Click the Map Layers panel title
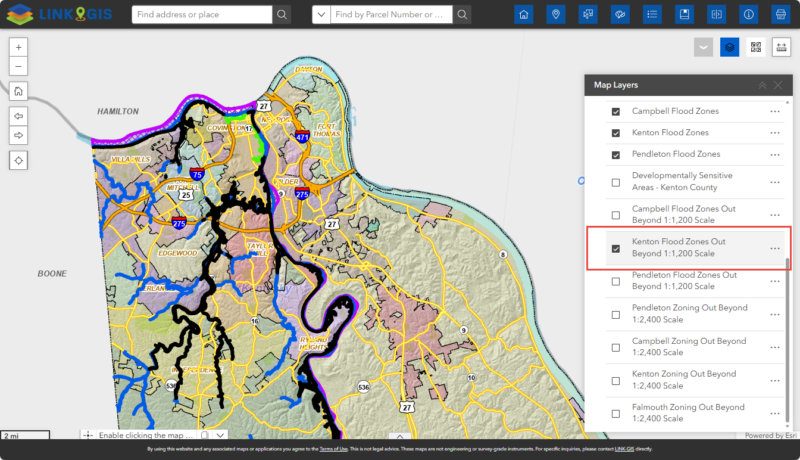Screen dimensions: 800x460 (616, 85)
